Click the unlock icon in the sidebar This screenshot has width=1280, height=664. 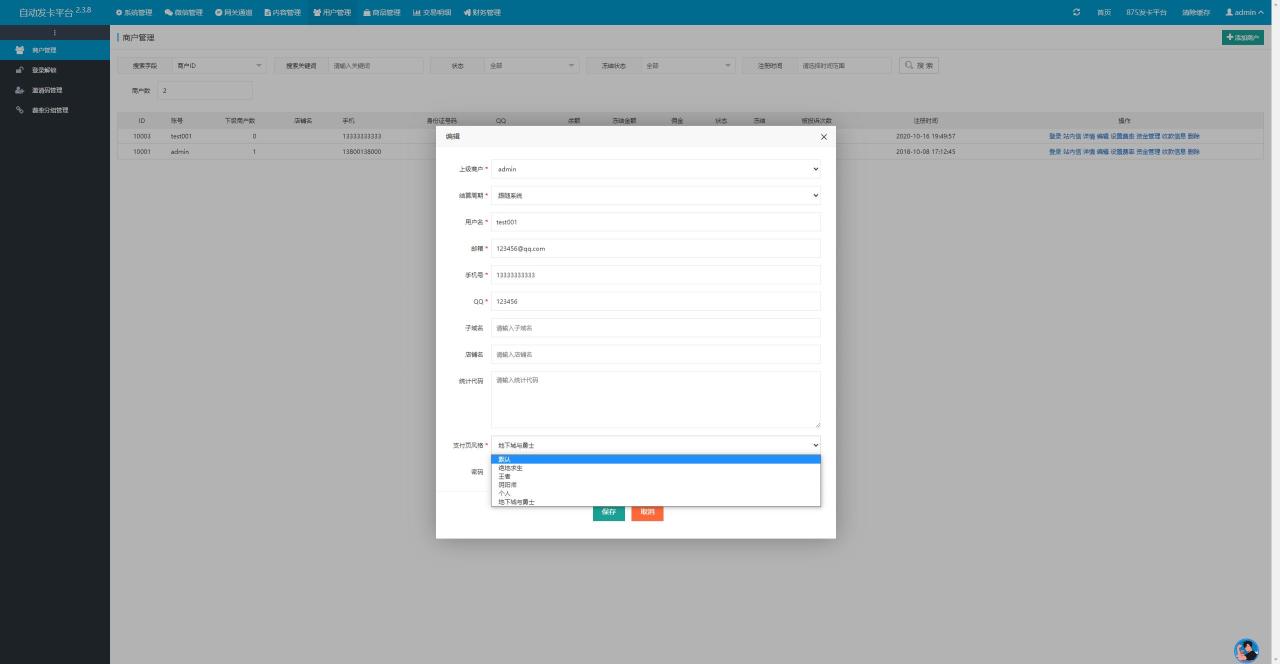20,70
